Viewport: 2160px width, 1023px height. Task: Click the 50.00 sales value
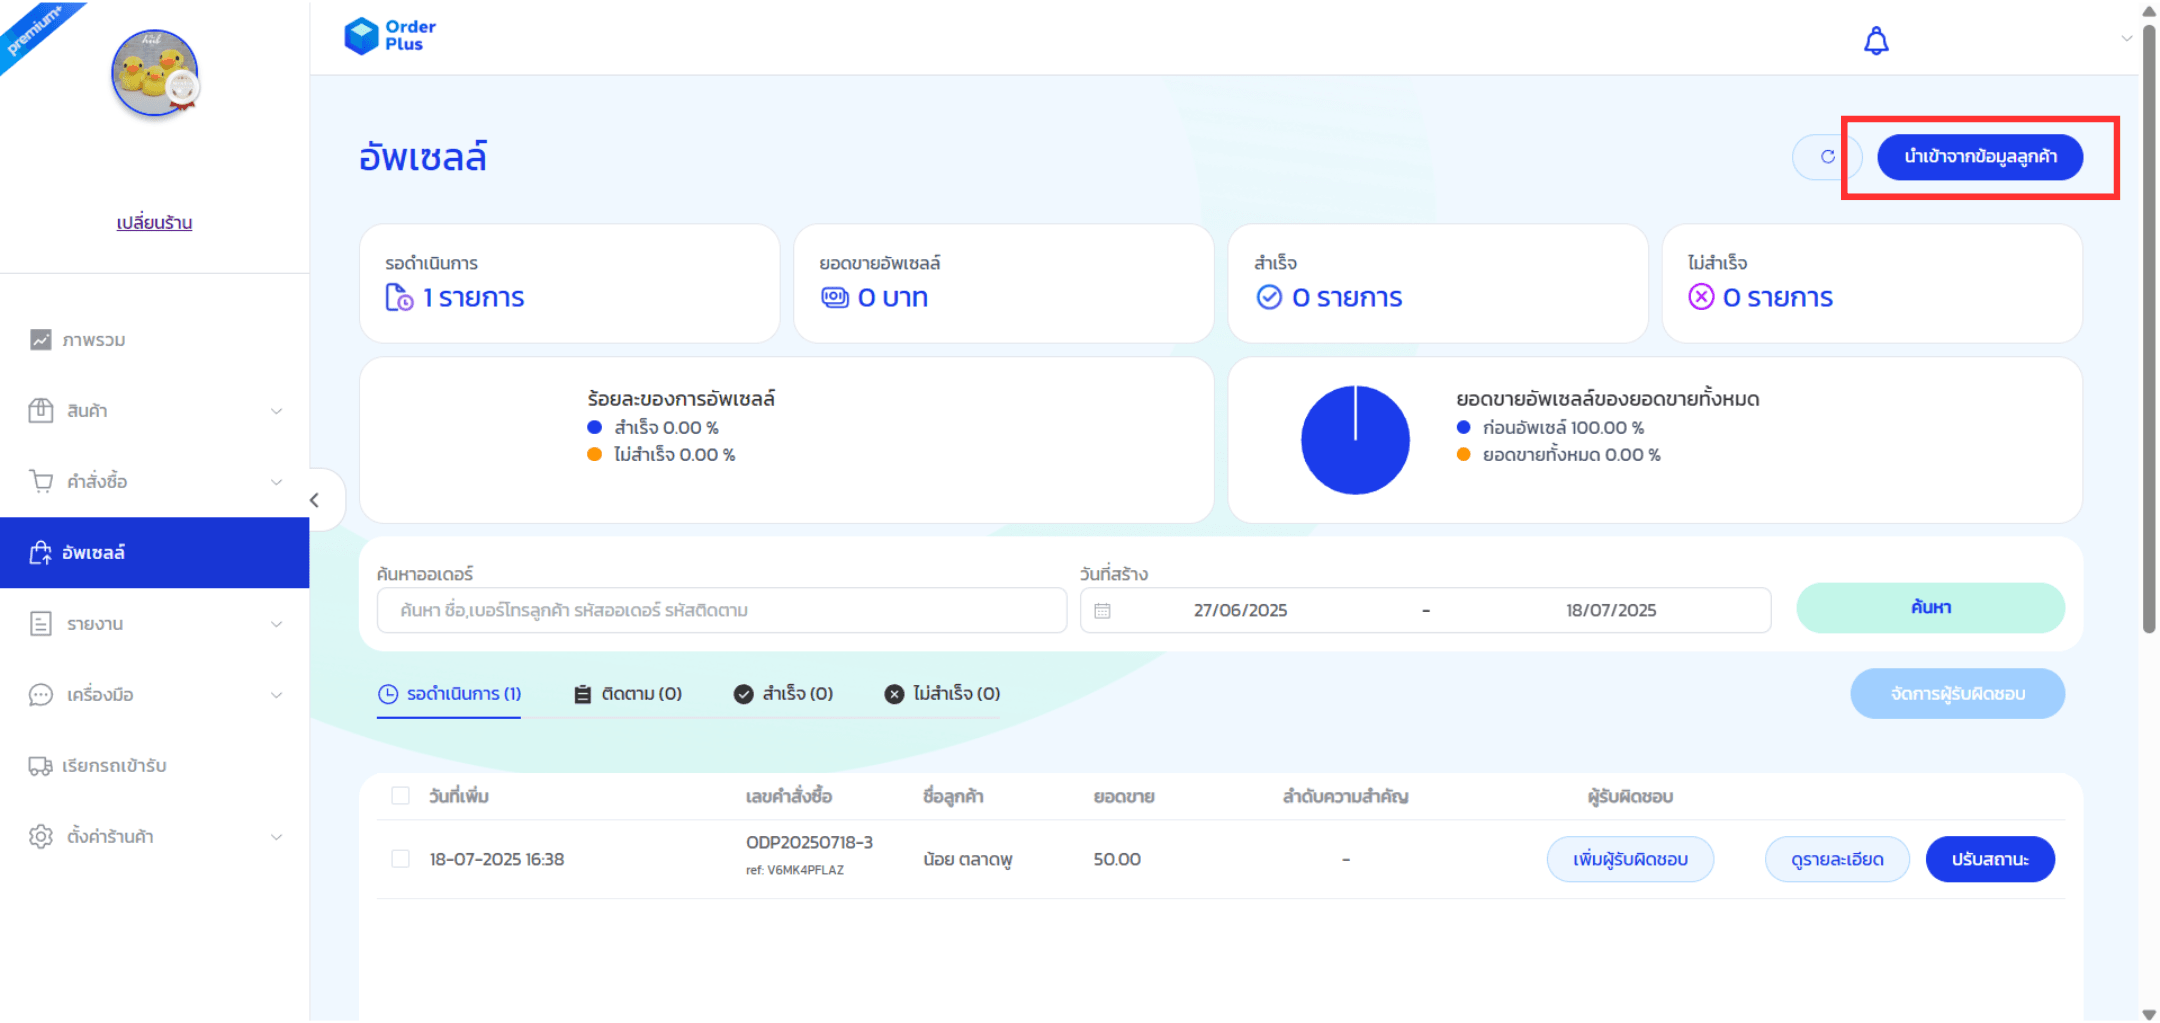tap(1117, 860)
